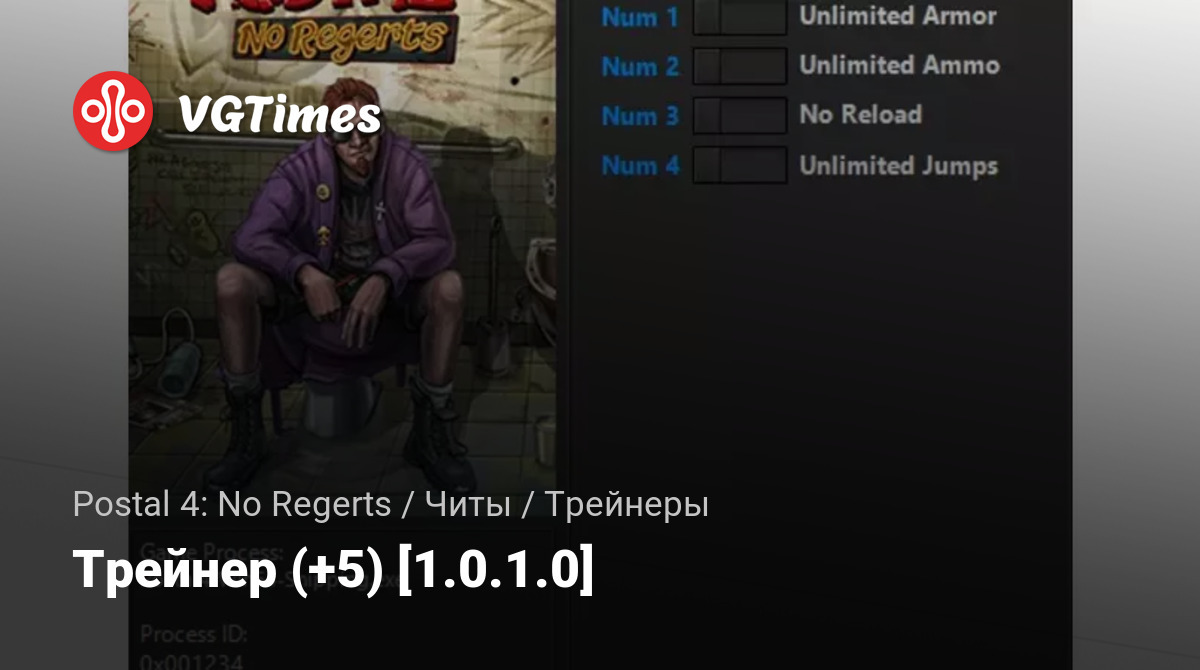Click the Трейнер (+5) [1.0.1.0] title
This screenshot has width=1200, height=670.
tap(333, 571)
